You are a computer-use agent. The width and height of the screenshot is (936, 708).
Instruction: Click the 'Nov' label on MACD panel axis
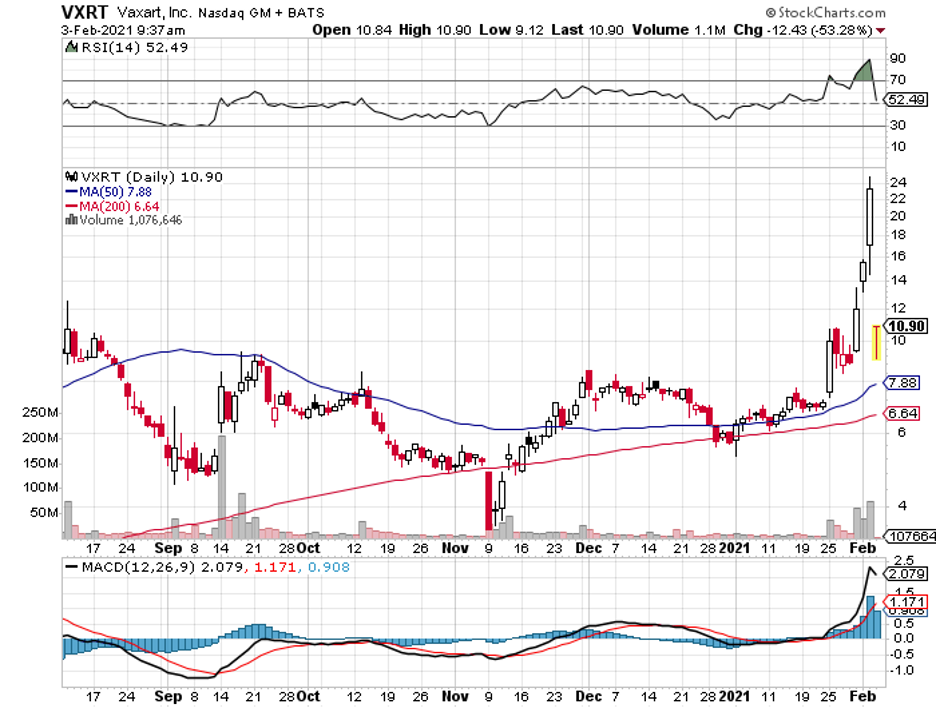click(x=455, y=696)
